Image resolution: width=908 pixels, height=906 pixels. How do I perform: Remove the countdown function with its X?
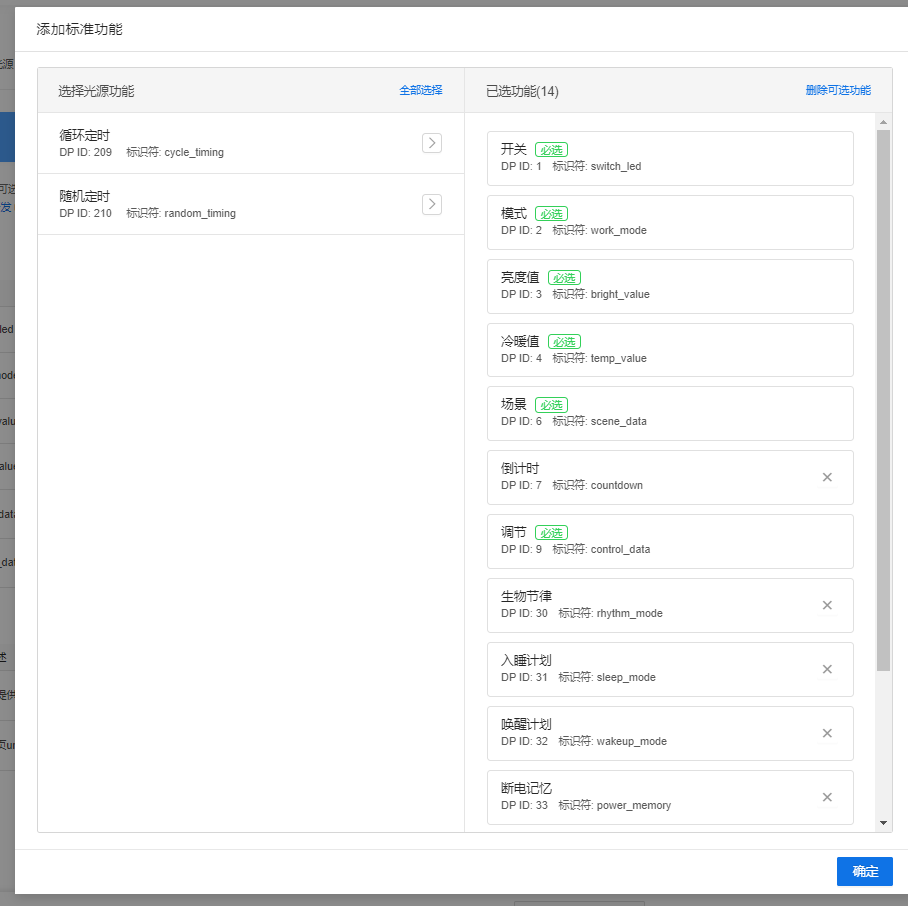point(827,477)
